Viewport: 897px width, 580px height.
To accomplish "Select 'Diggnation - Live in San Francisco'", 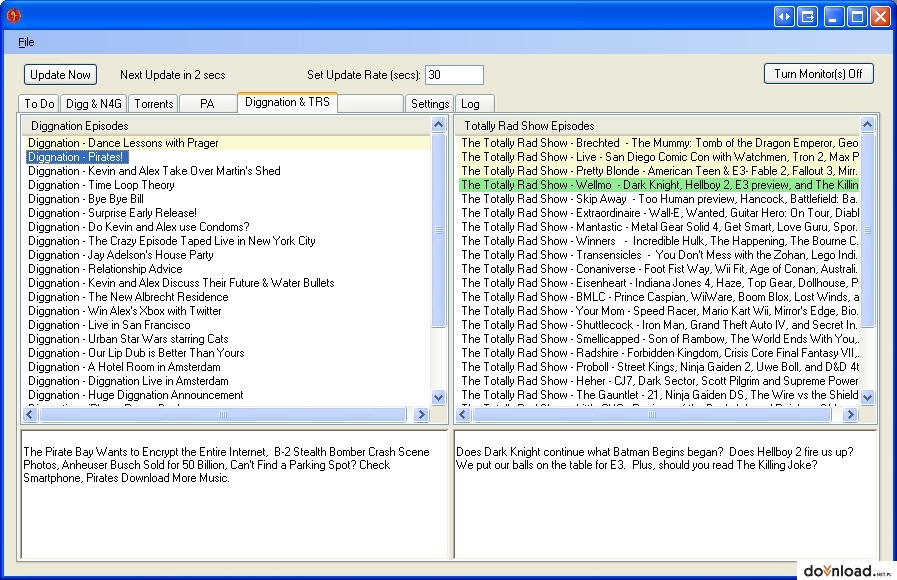I will [109, 325].
